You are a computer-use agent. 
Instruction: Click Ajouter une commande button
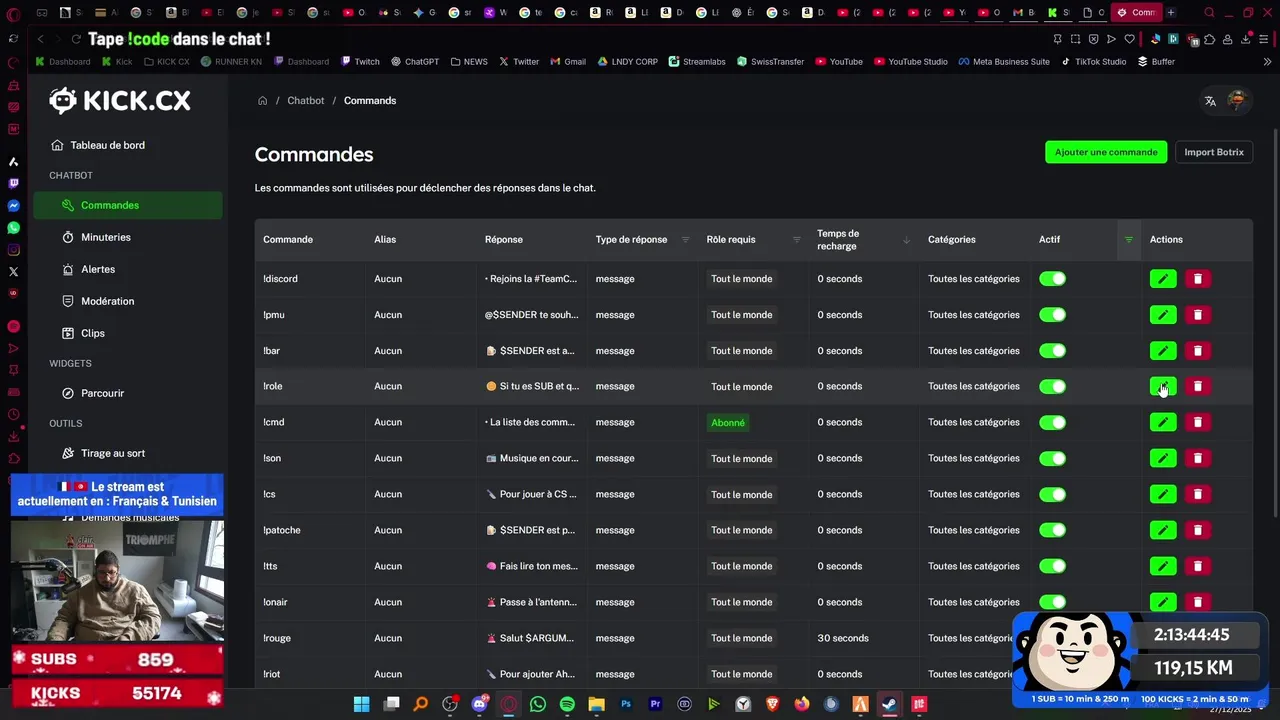coord(1105,152)
